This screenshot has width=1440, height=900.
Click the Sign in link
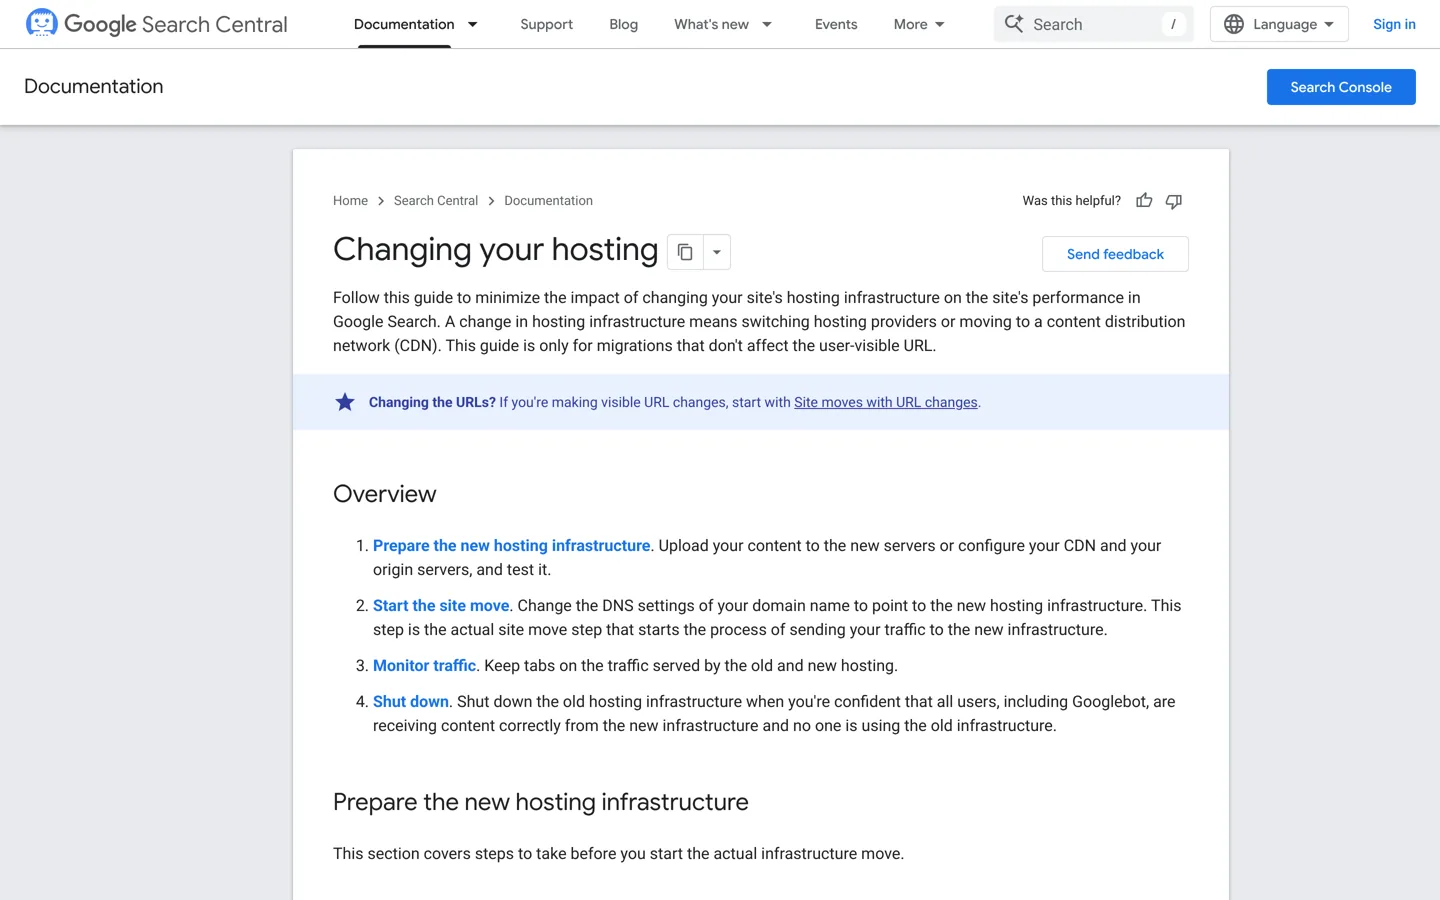pos(1394,24)
